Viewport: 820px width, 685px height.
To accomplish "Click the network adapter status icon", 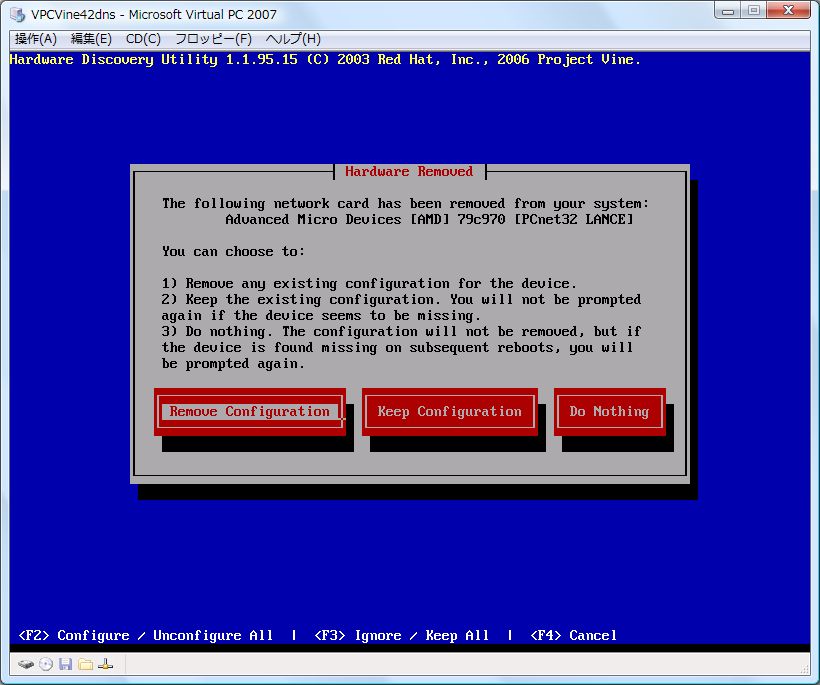I will [105, 665].
